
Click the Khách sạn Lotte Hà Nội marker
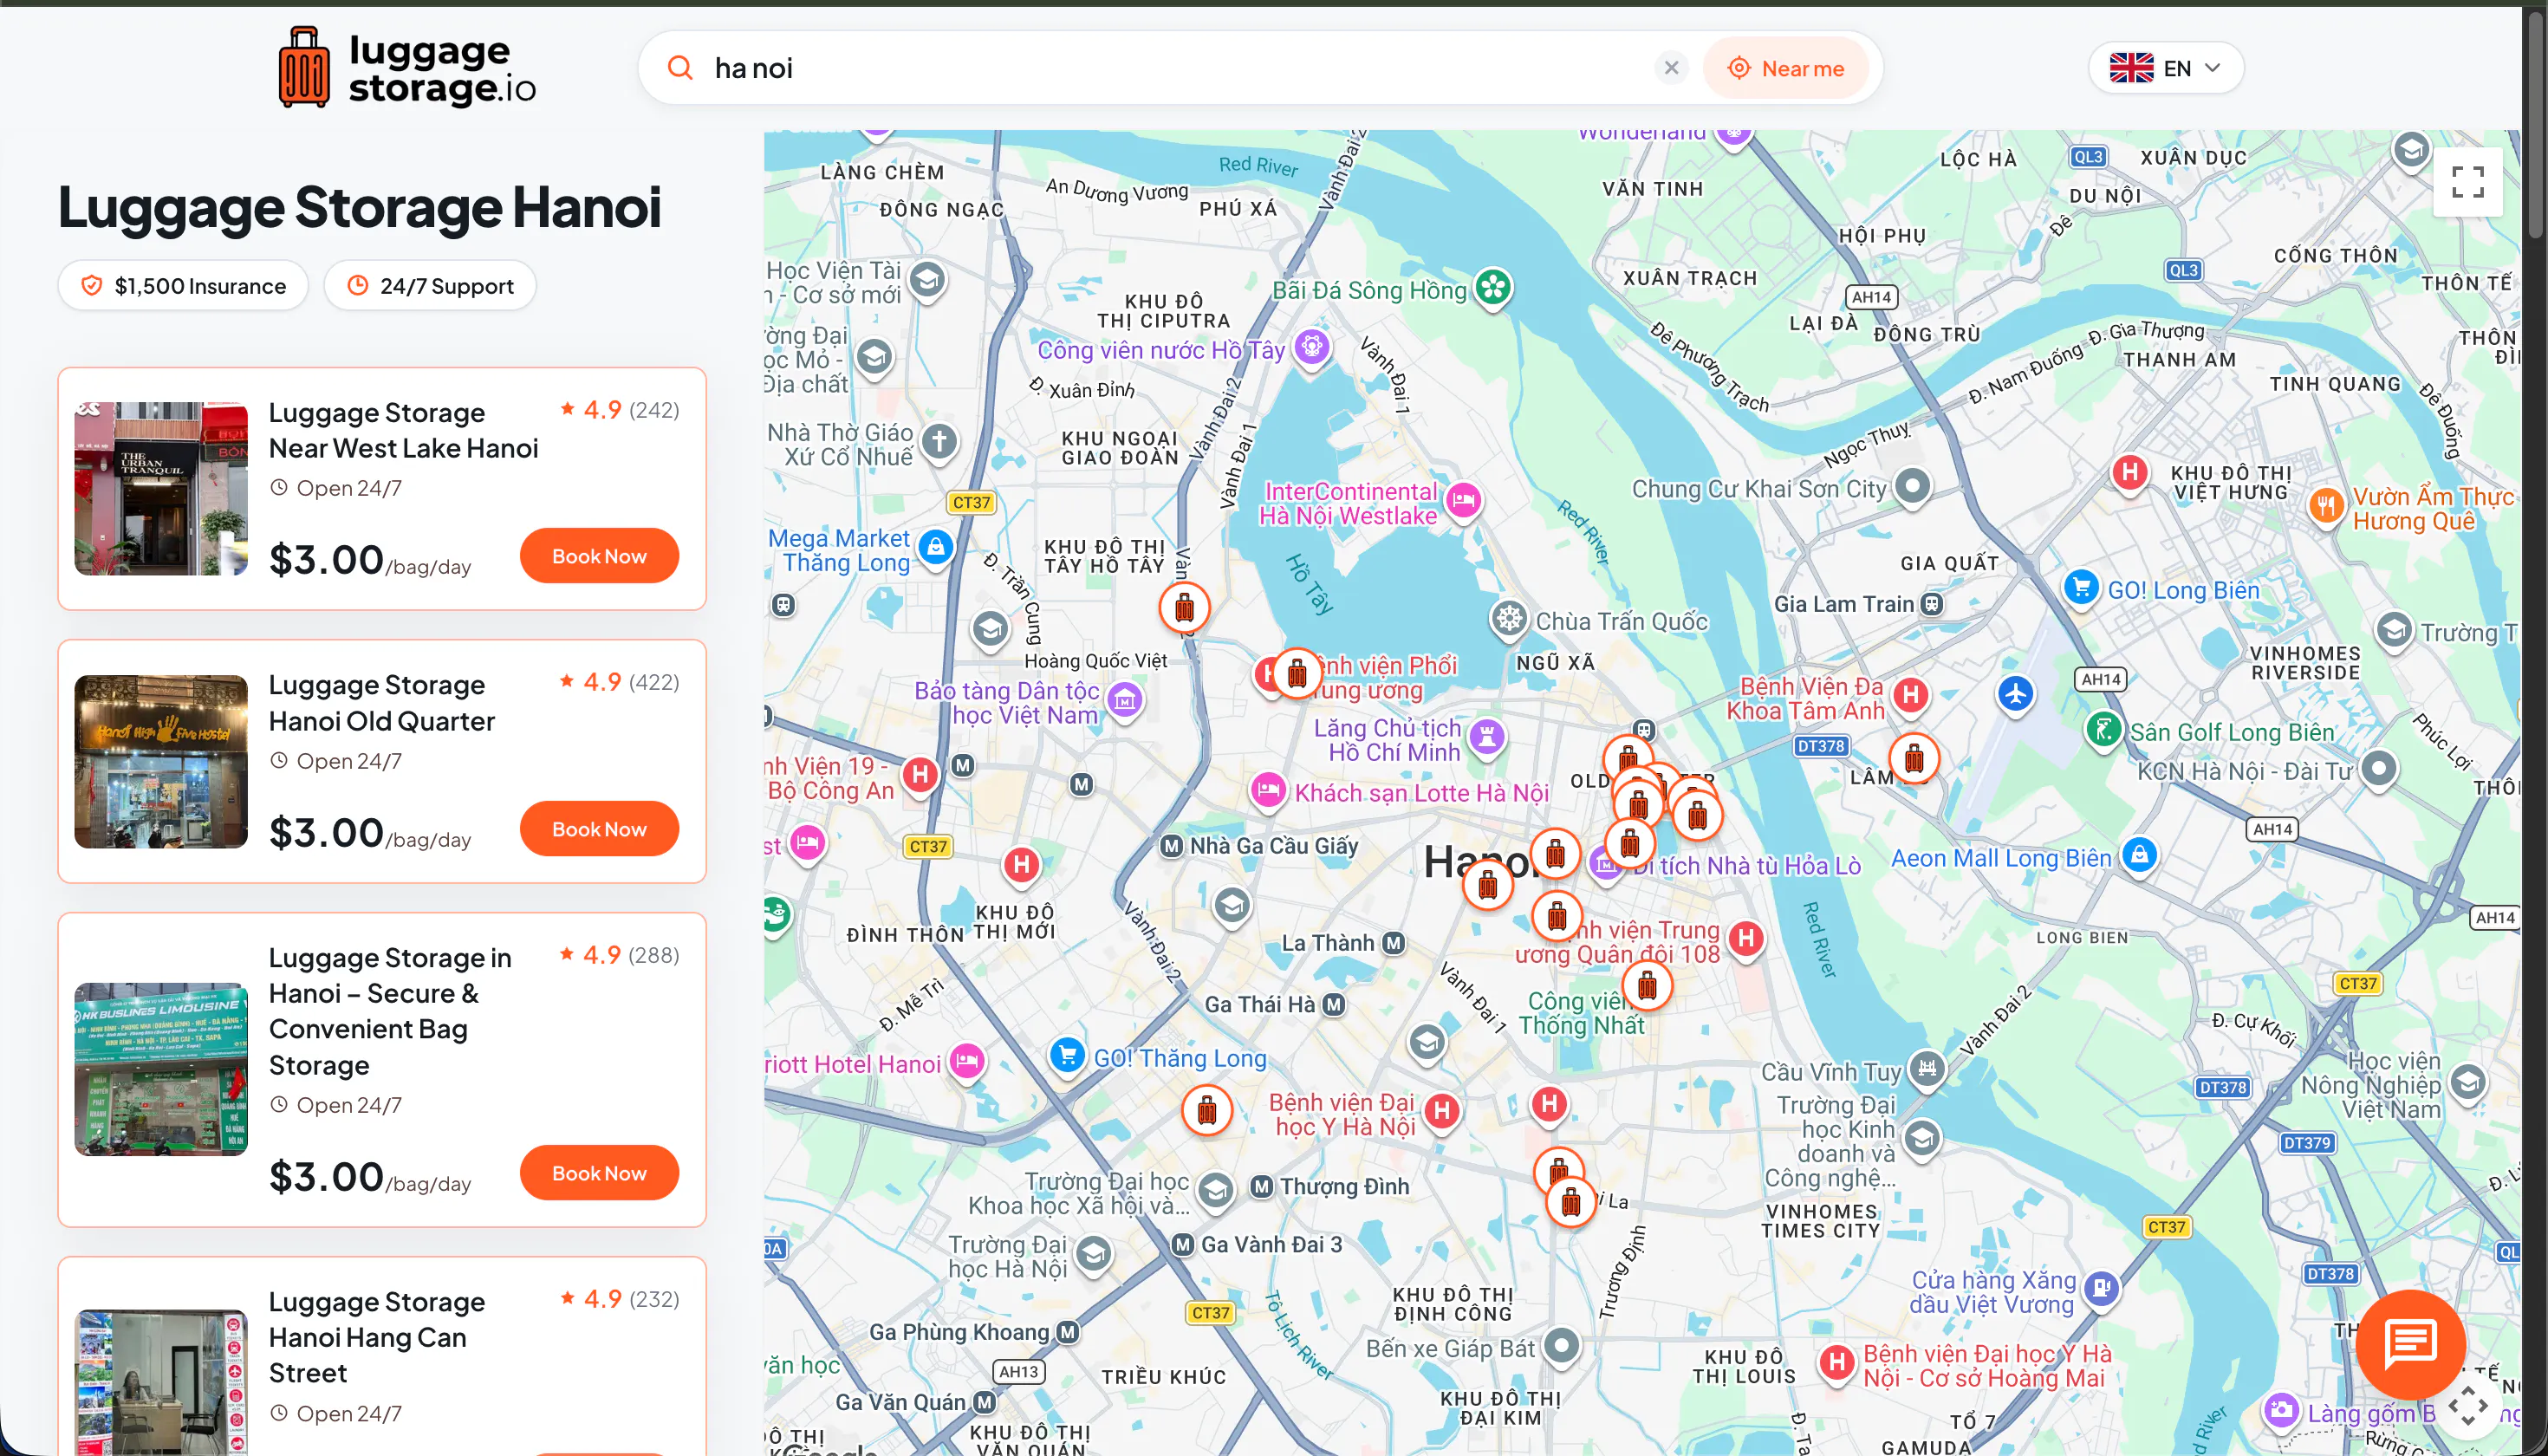pyautogui.click(x=1268, y=790)
